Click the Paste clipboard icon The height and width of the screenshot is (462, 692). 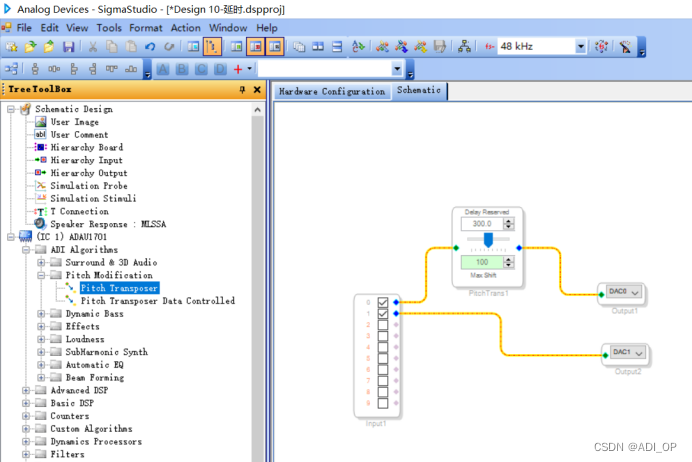pos(131,46)
